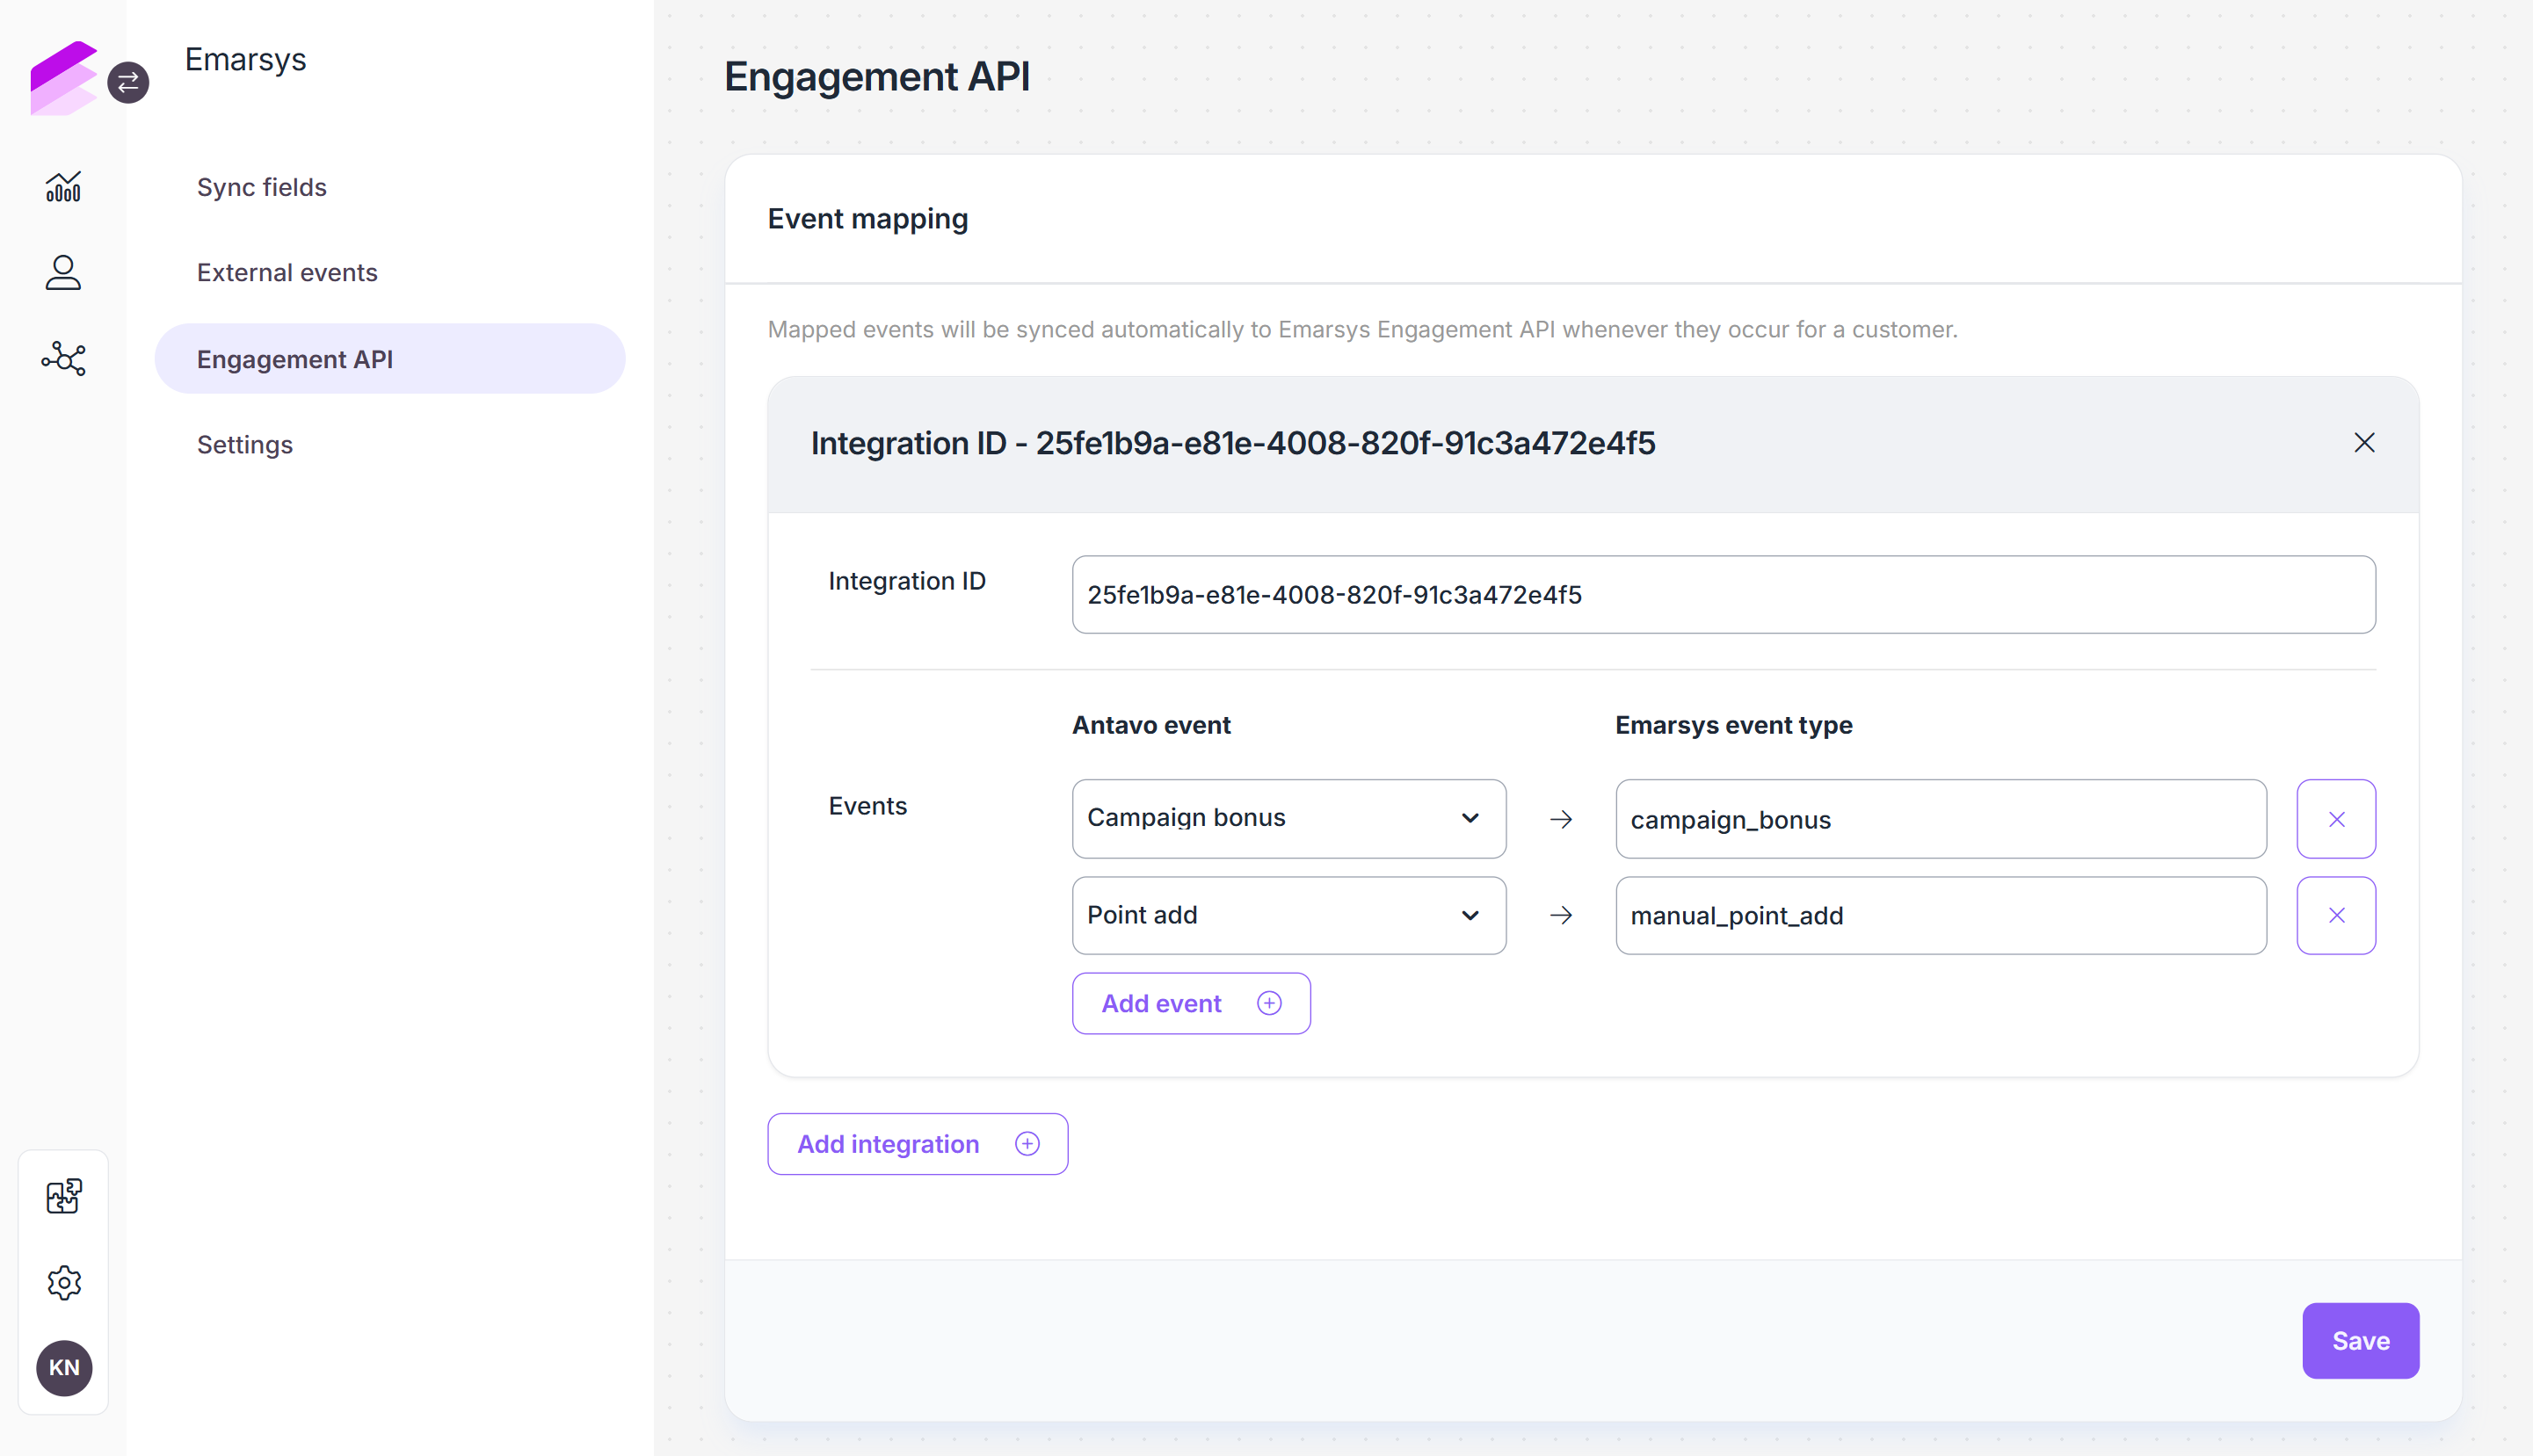Click the Event mapping heading
Viewport: 2533px width, 1456px height.
pyautogui.click(x=868, y=219)
